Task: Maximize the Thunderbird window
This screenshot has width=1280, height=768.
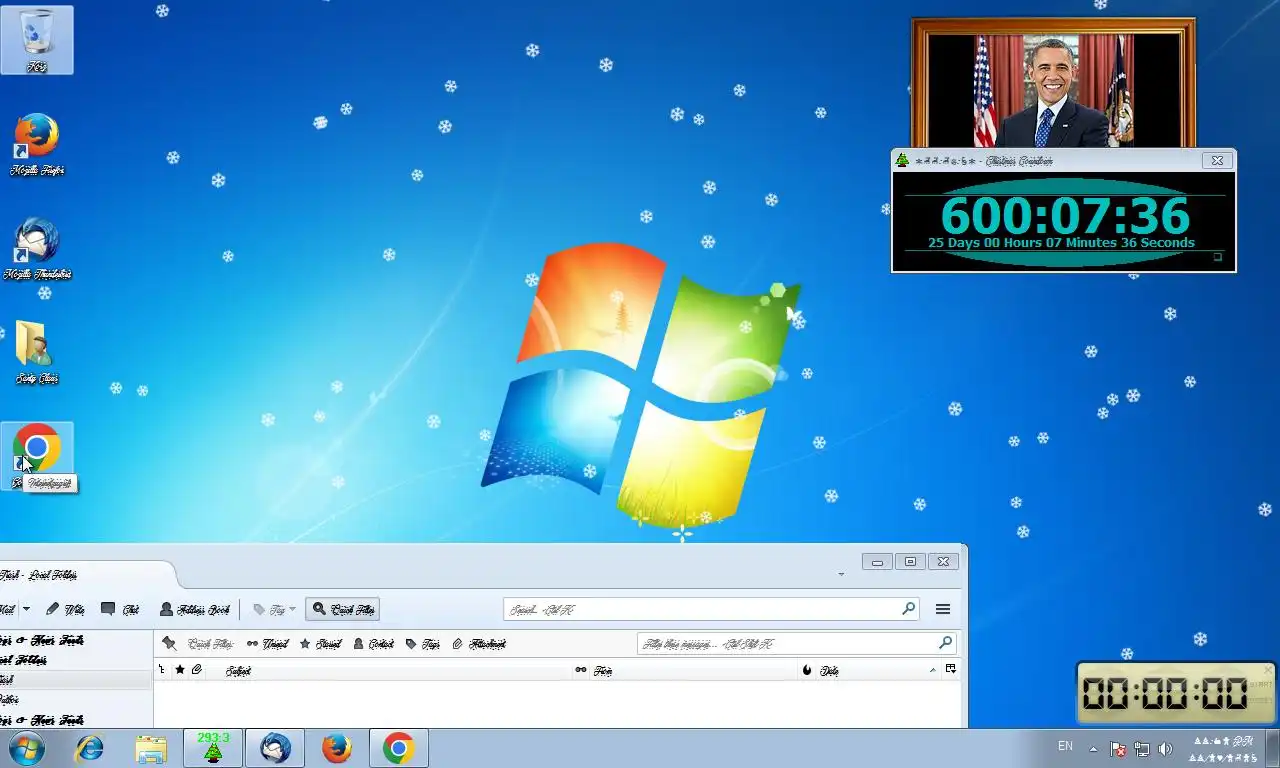Action: (x=910, y=562)
